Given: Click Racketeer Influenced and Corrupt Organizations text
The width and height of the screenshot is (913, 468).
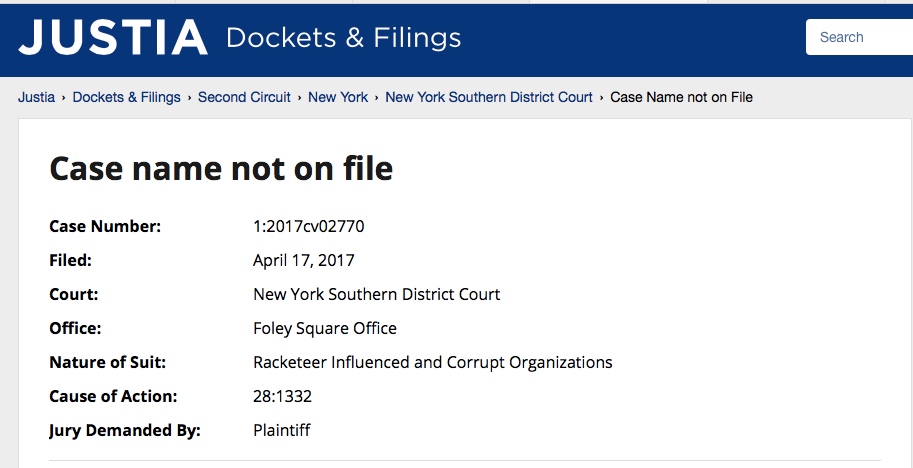Looking at the screenshot, I should (x=433, y=362).
